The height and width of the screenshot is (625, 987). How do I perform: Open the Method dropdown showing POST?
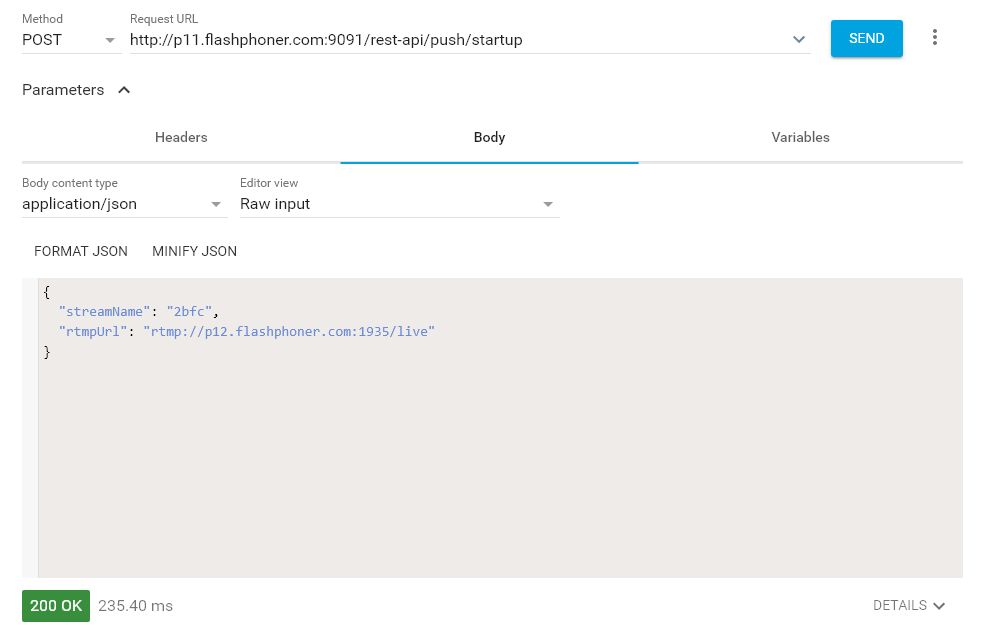point(70,40)
